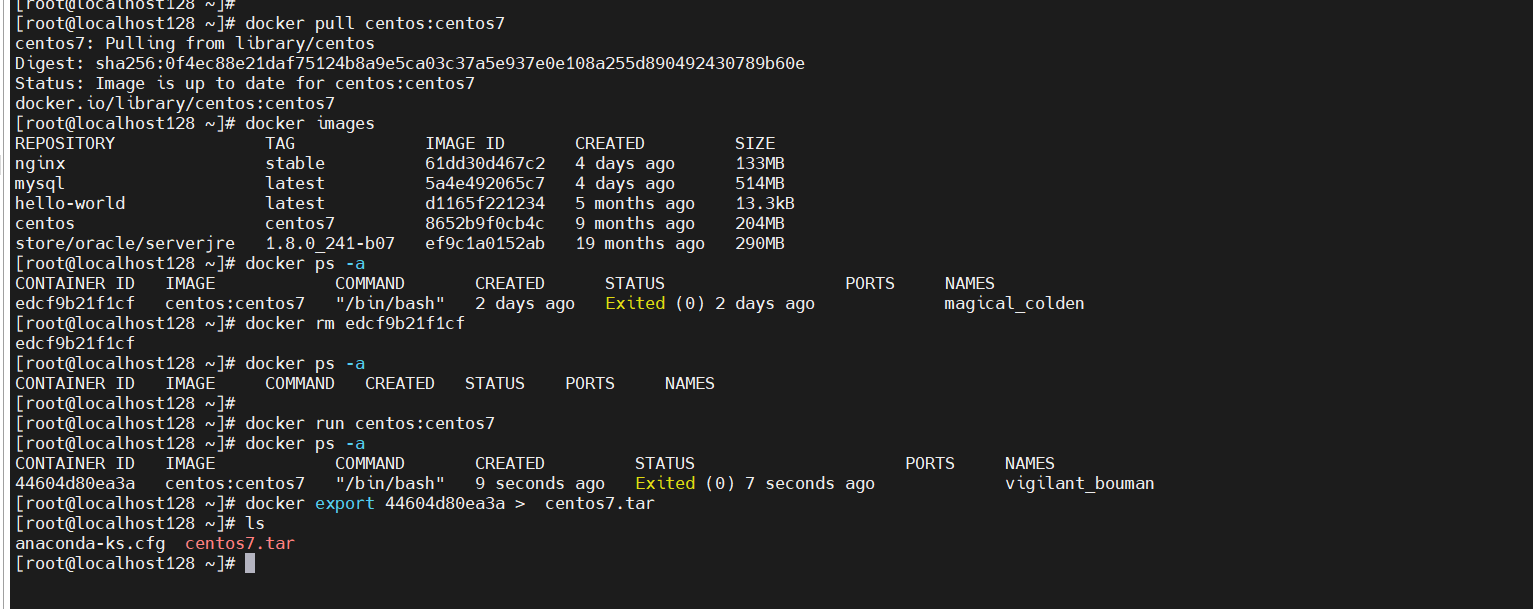The height and width of the screenshot is (609, 1533).
Task: Click the 'docker images' command text
Action: [310, 123]
